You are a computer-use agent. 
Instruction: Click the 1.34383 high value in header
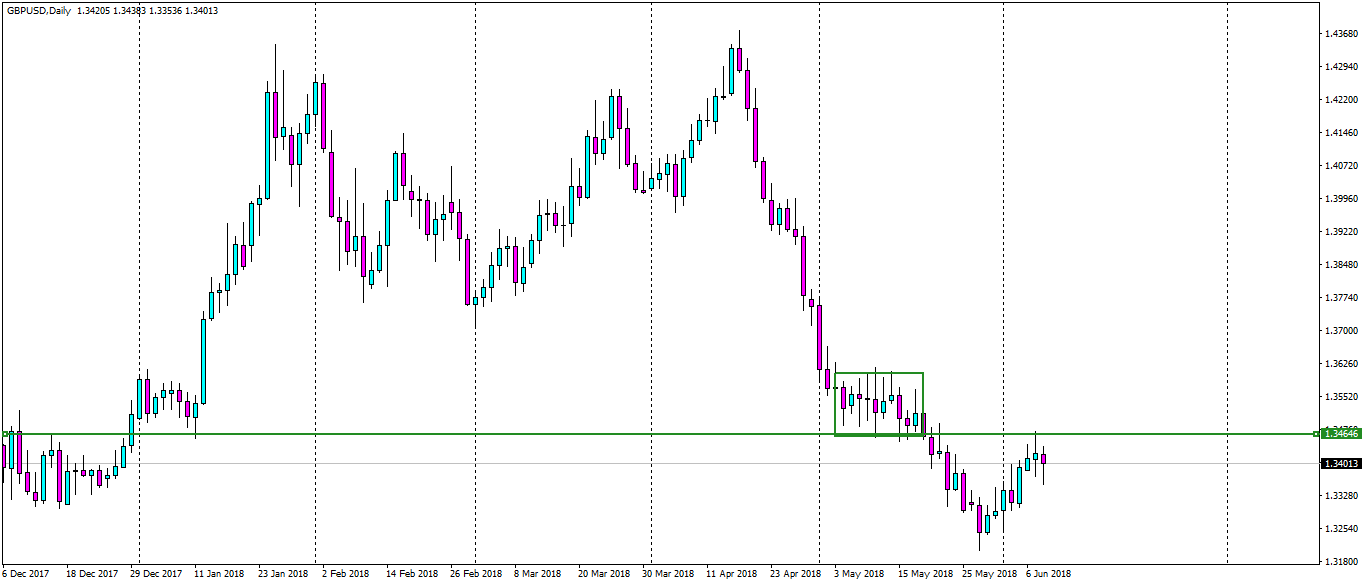tap(129, 11)
